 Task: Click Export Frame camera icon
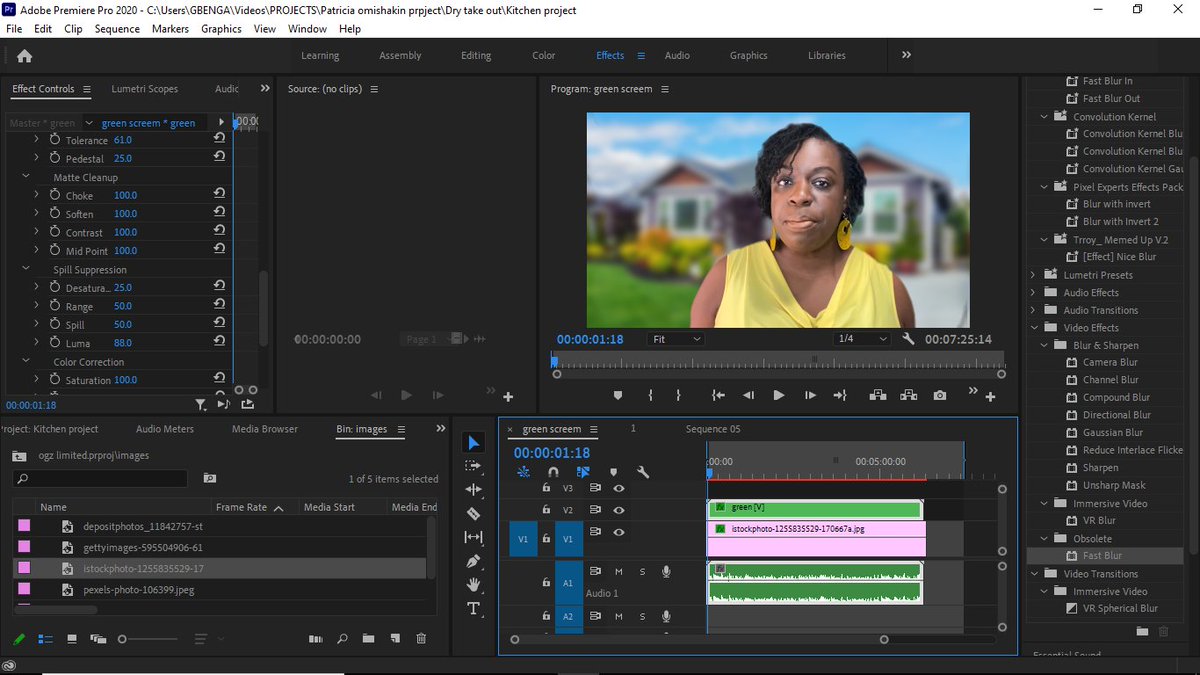(x=940, y=396)
